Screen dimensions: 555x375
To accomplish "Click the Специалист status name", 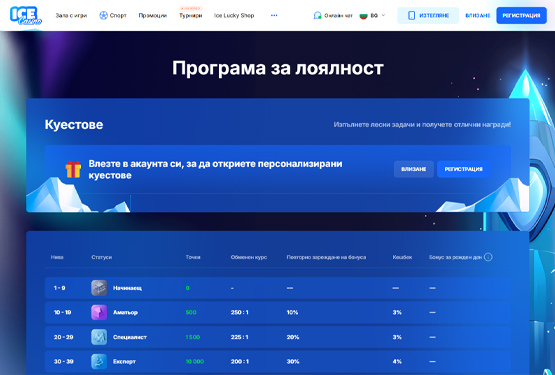I will pos(130,337).
